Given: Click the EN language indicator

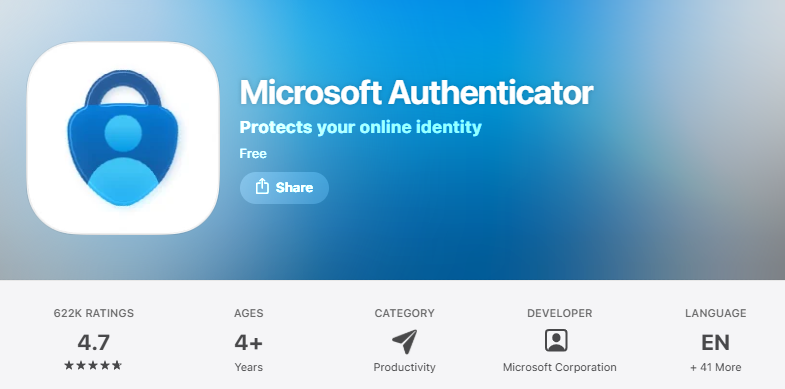Looking at the screenshot, I should click(715, 342).
